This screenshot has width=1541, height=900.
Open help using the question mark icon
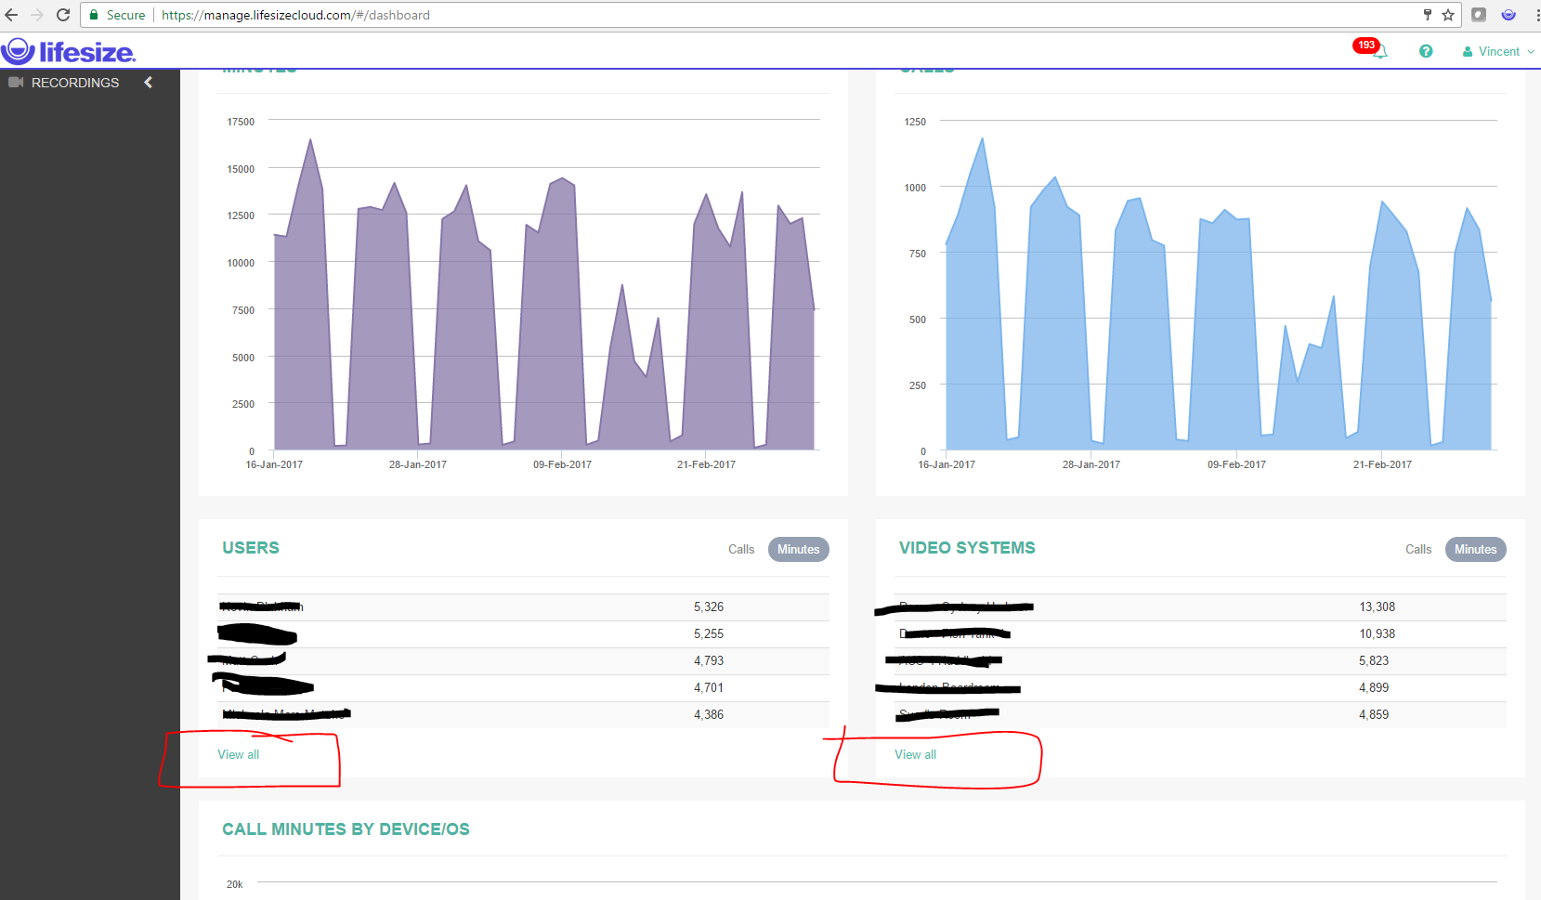point(1426,51)
